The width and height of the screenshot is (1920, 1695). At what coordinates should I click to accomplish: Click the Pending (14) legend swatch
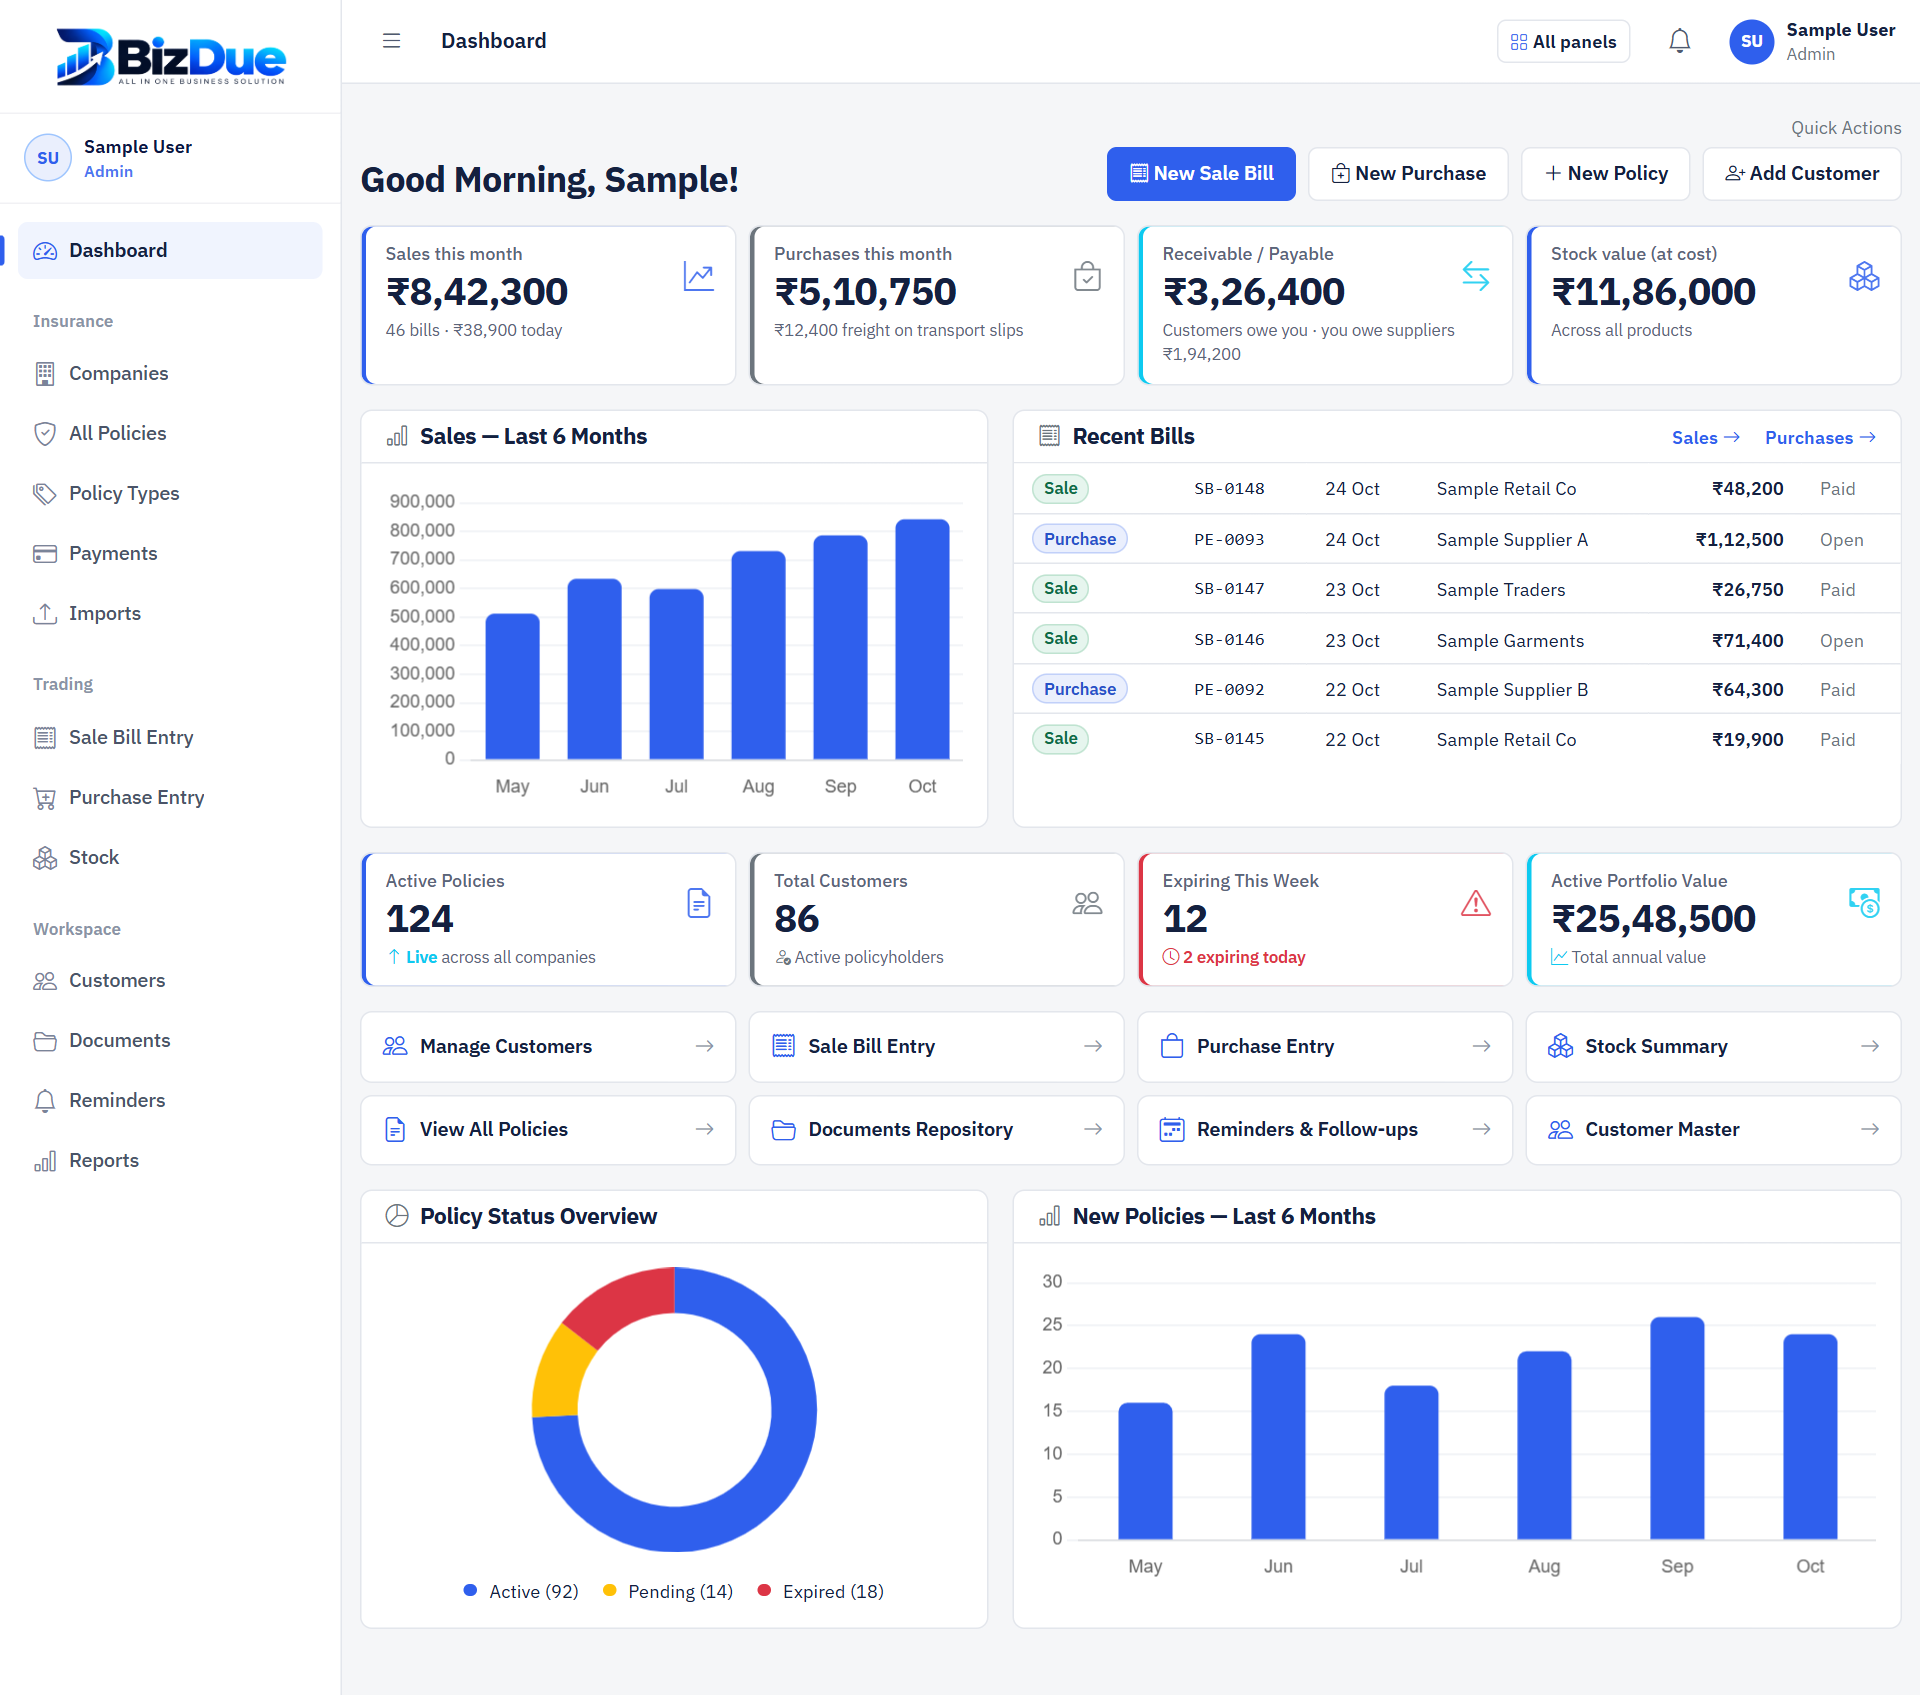tap(610, 1590)
